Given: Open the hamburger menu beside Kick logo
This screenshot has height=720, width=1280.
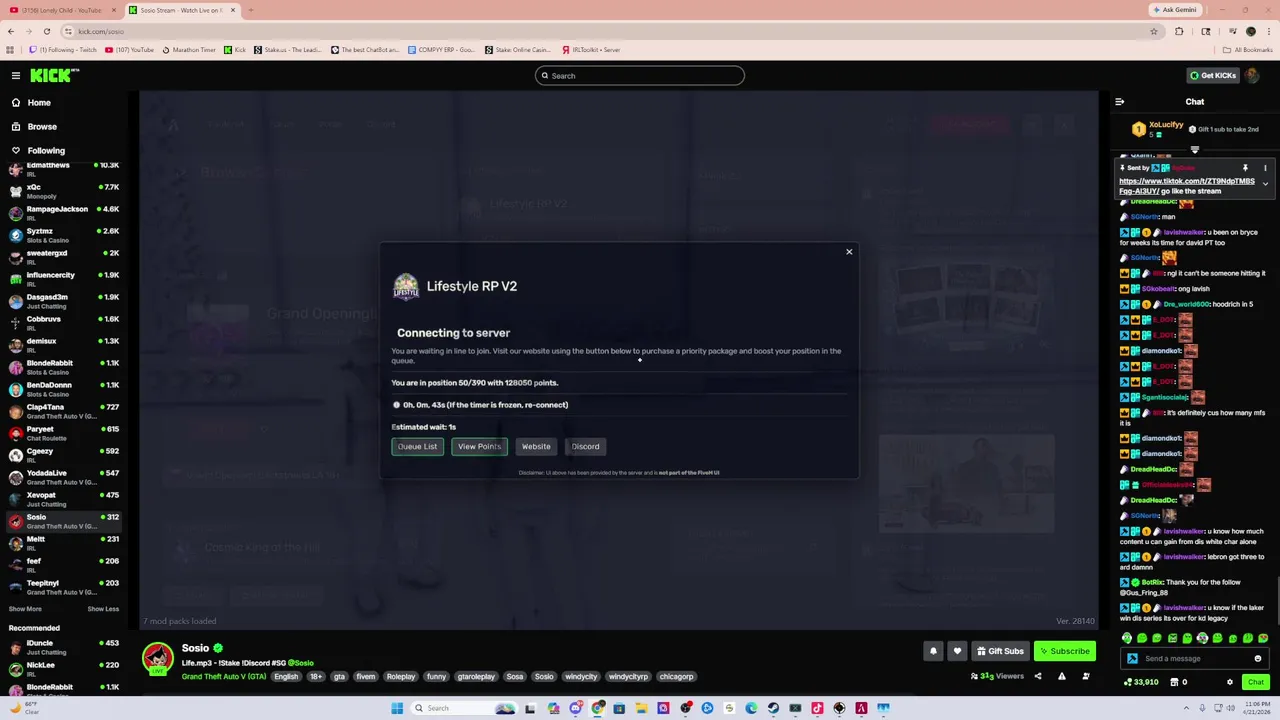Looking at the screenshot, I should click(15, 75).
